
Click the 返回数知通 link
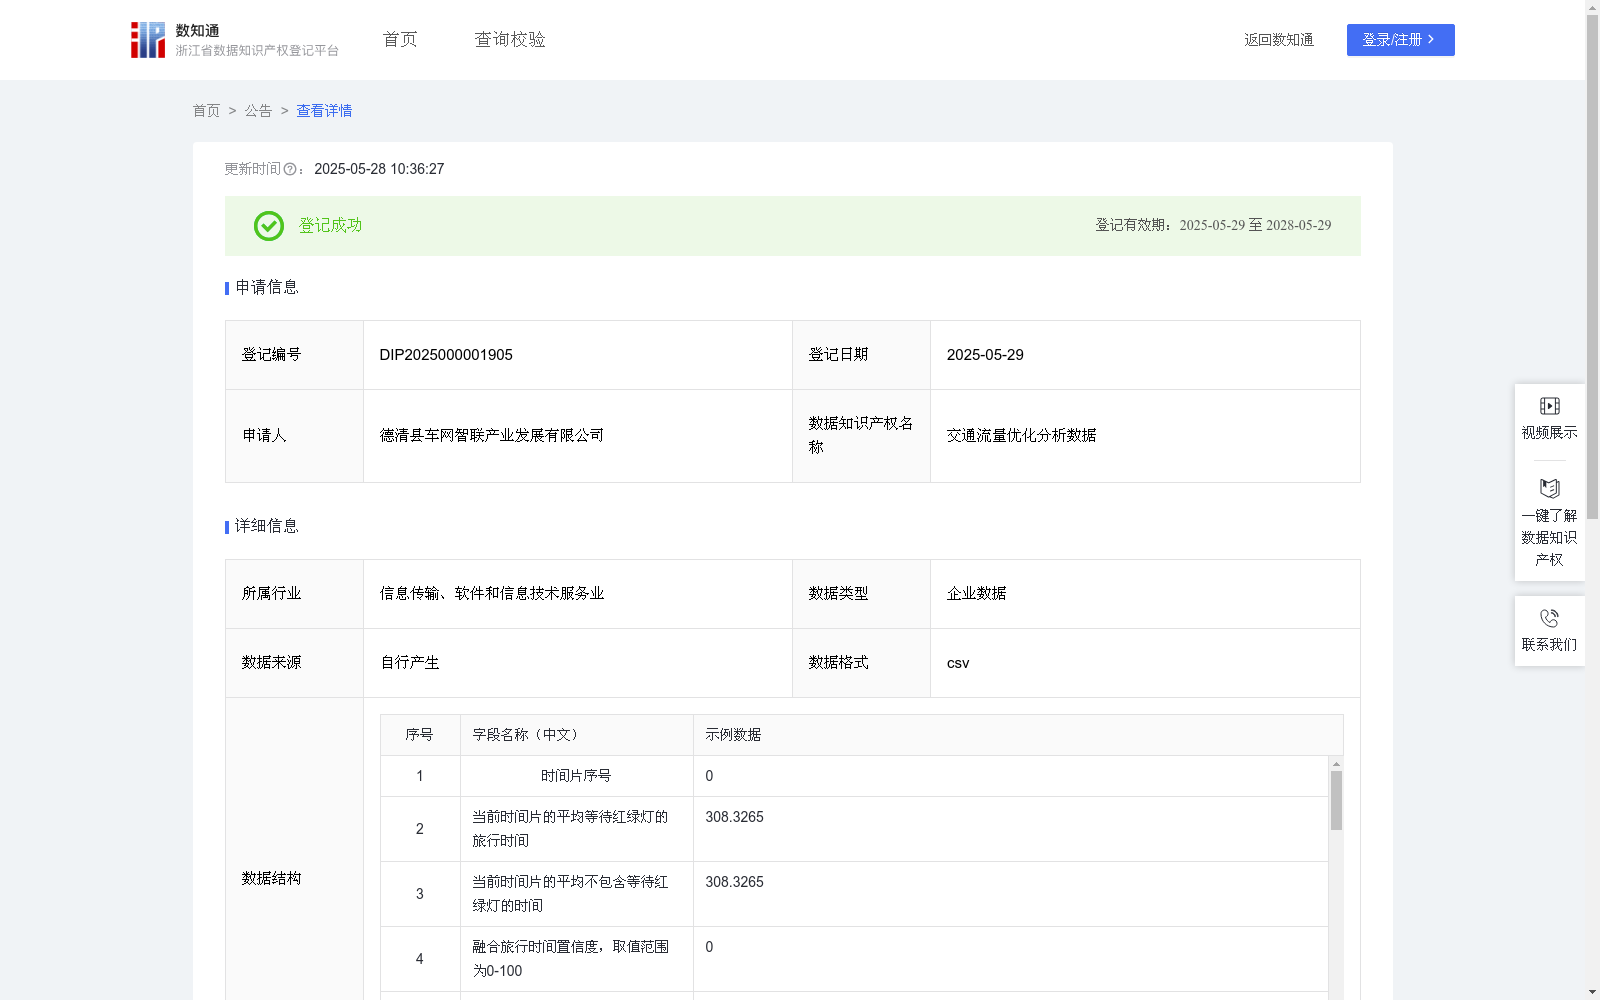pos(1279,40)
